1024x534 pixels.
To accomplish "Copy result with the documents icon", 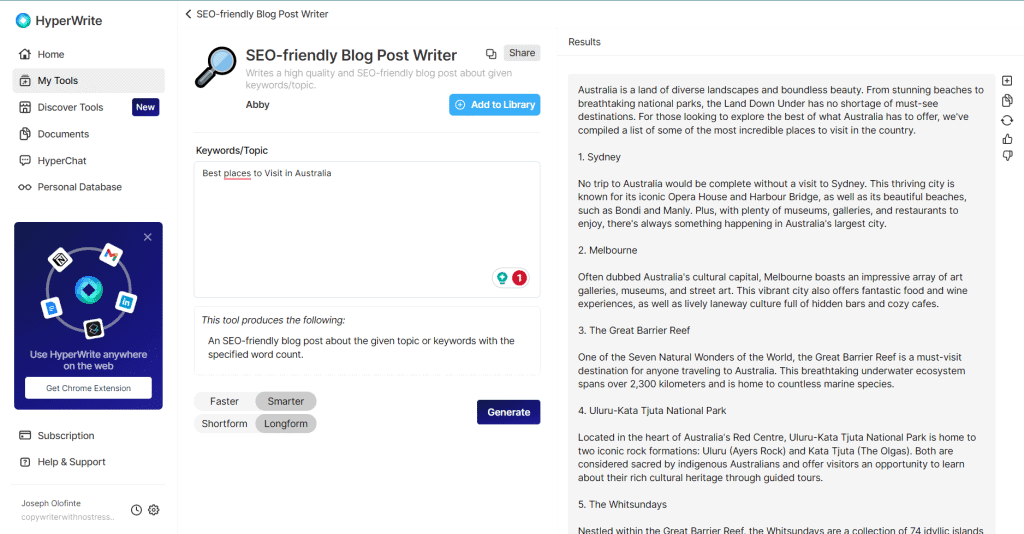I will point(1007,100).
